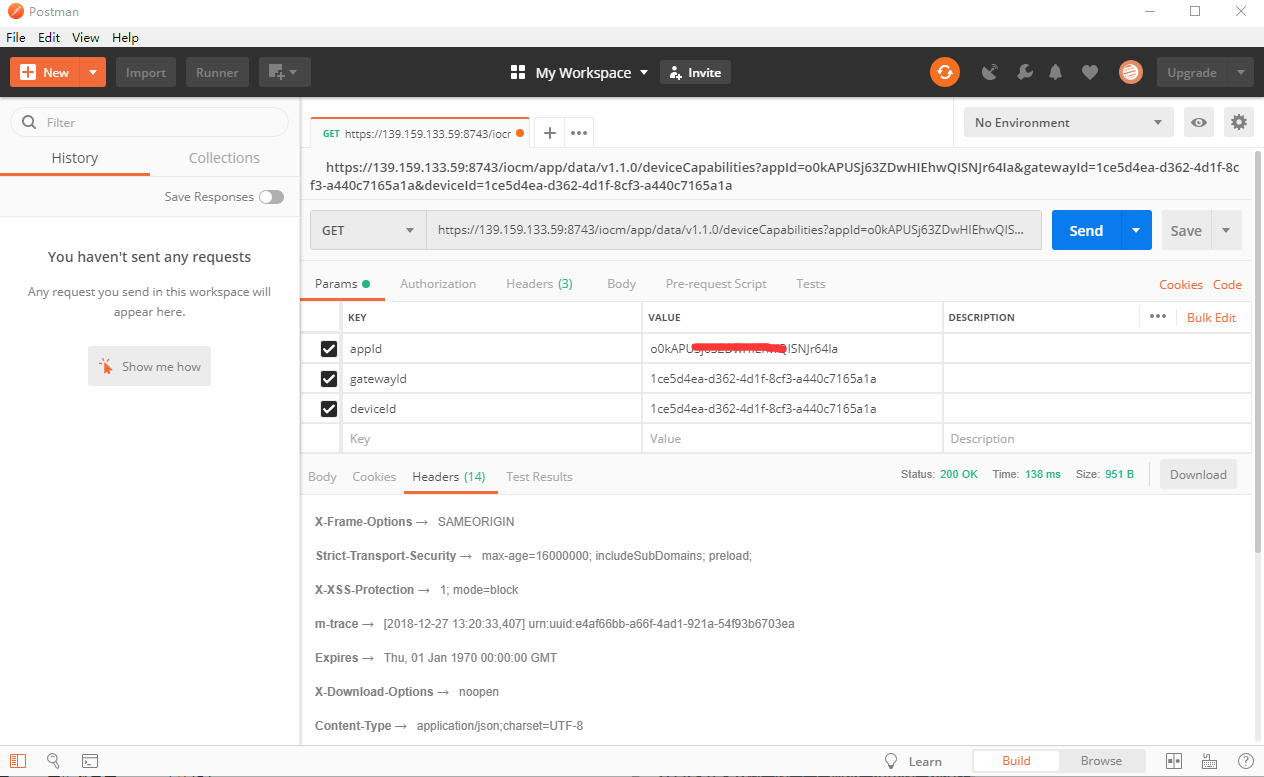Open the Postman console icon

point(89,761)
